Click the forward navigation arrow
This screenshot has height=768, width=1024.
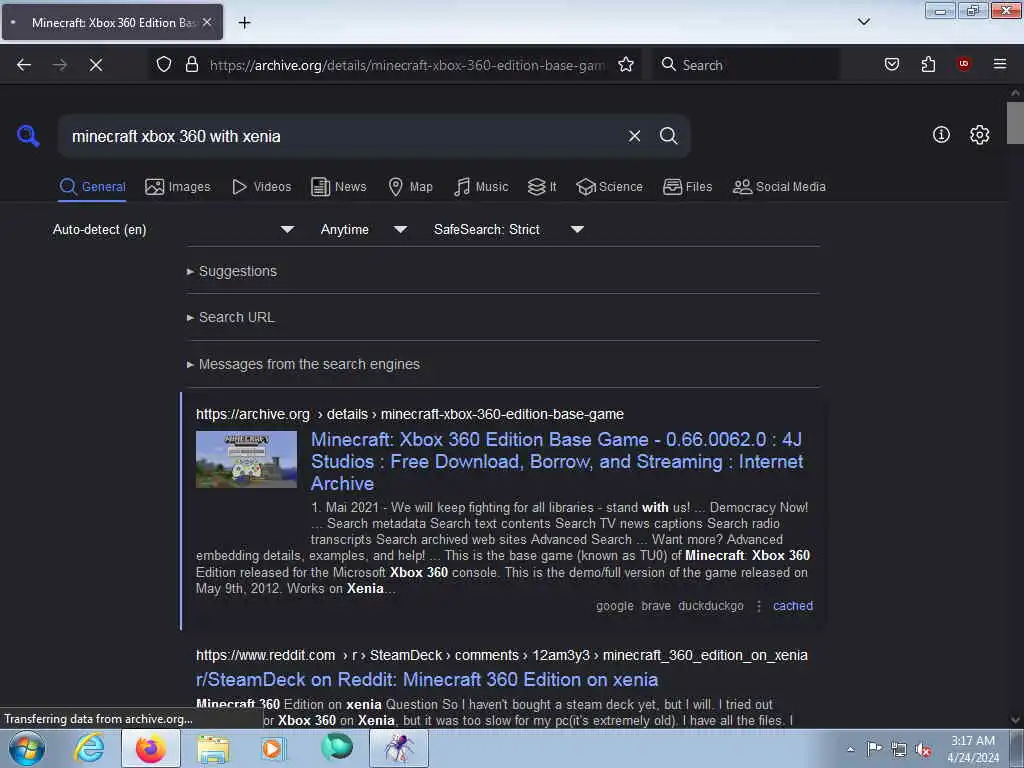(59, 65)
